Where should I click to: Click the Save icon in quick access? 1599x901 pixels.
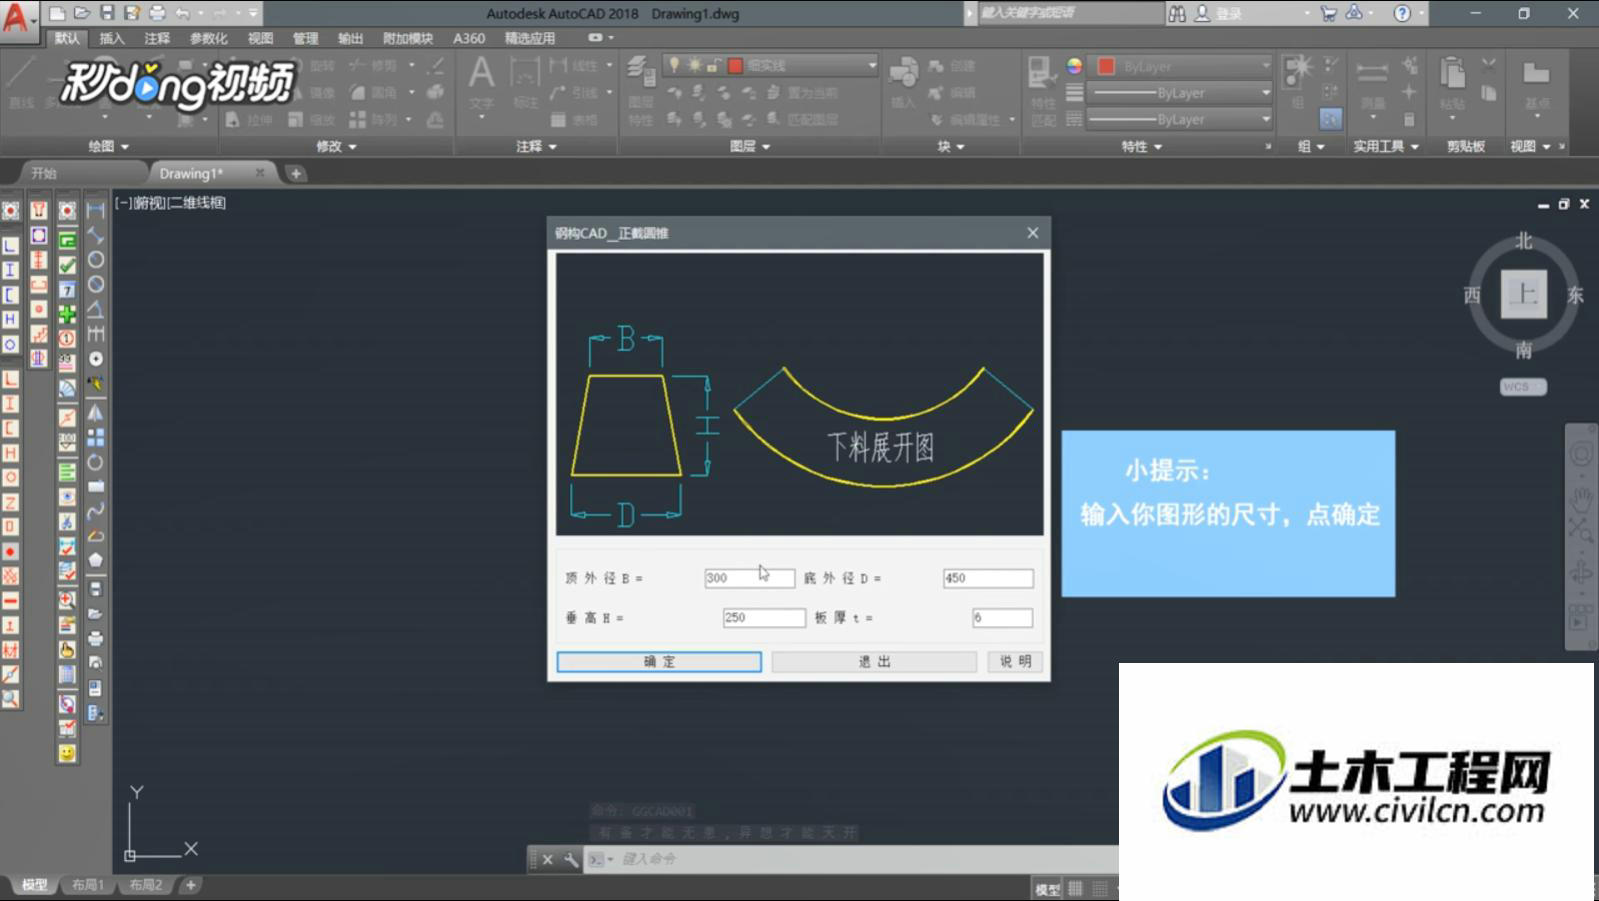point(107,13)
